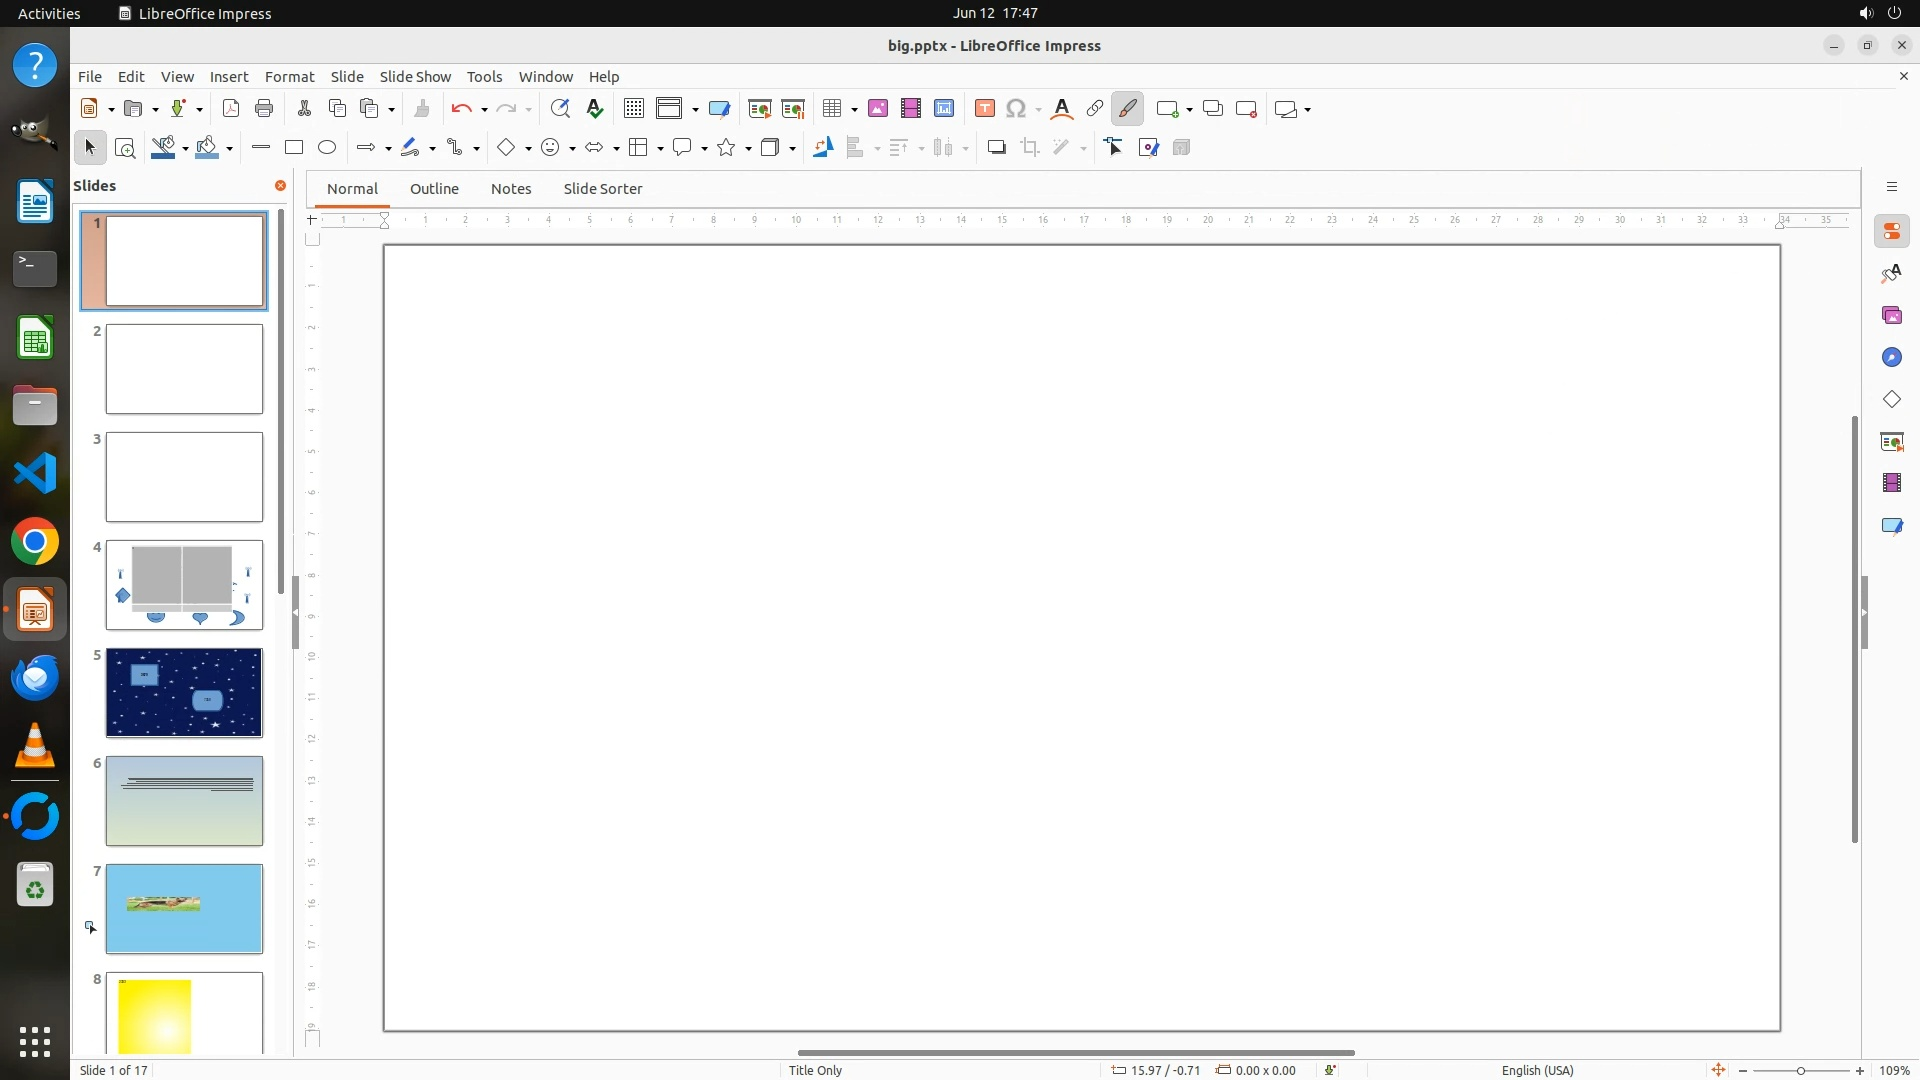Click the Insert Image toolbar icon
The height and width of the screenshot is (1080, 1920).
(x=878, y=109)
